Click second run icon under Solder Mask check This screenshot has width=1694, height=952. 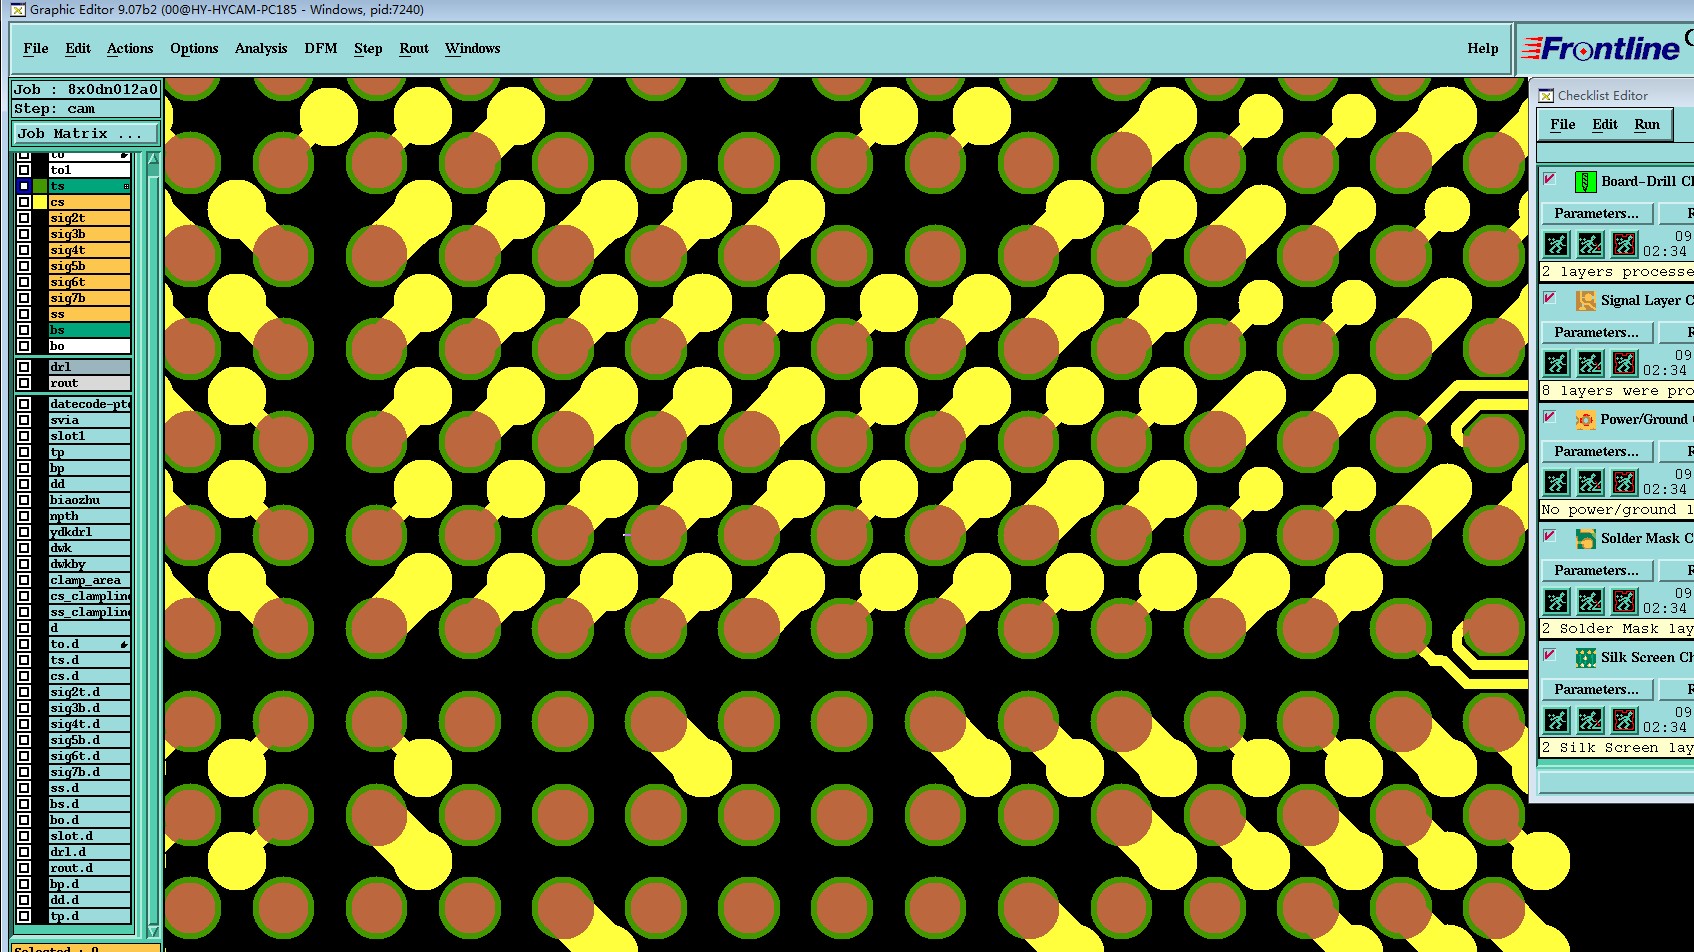tap(1591, 600)
